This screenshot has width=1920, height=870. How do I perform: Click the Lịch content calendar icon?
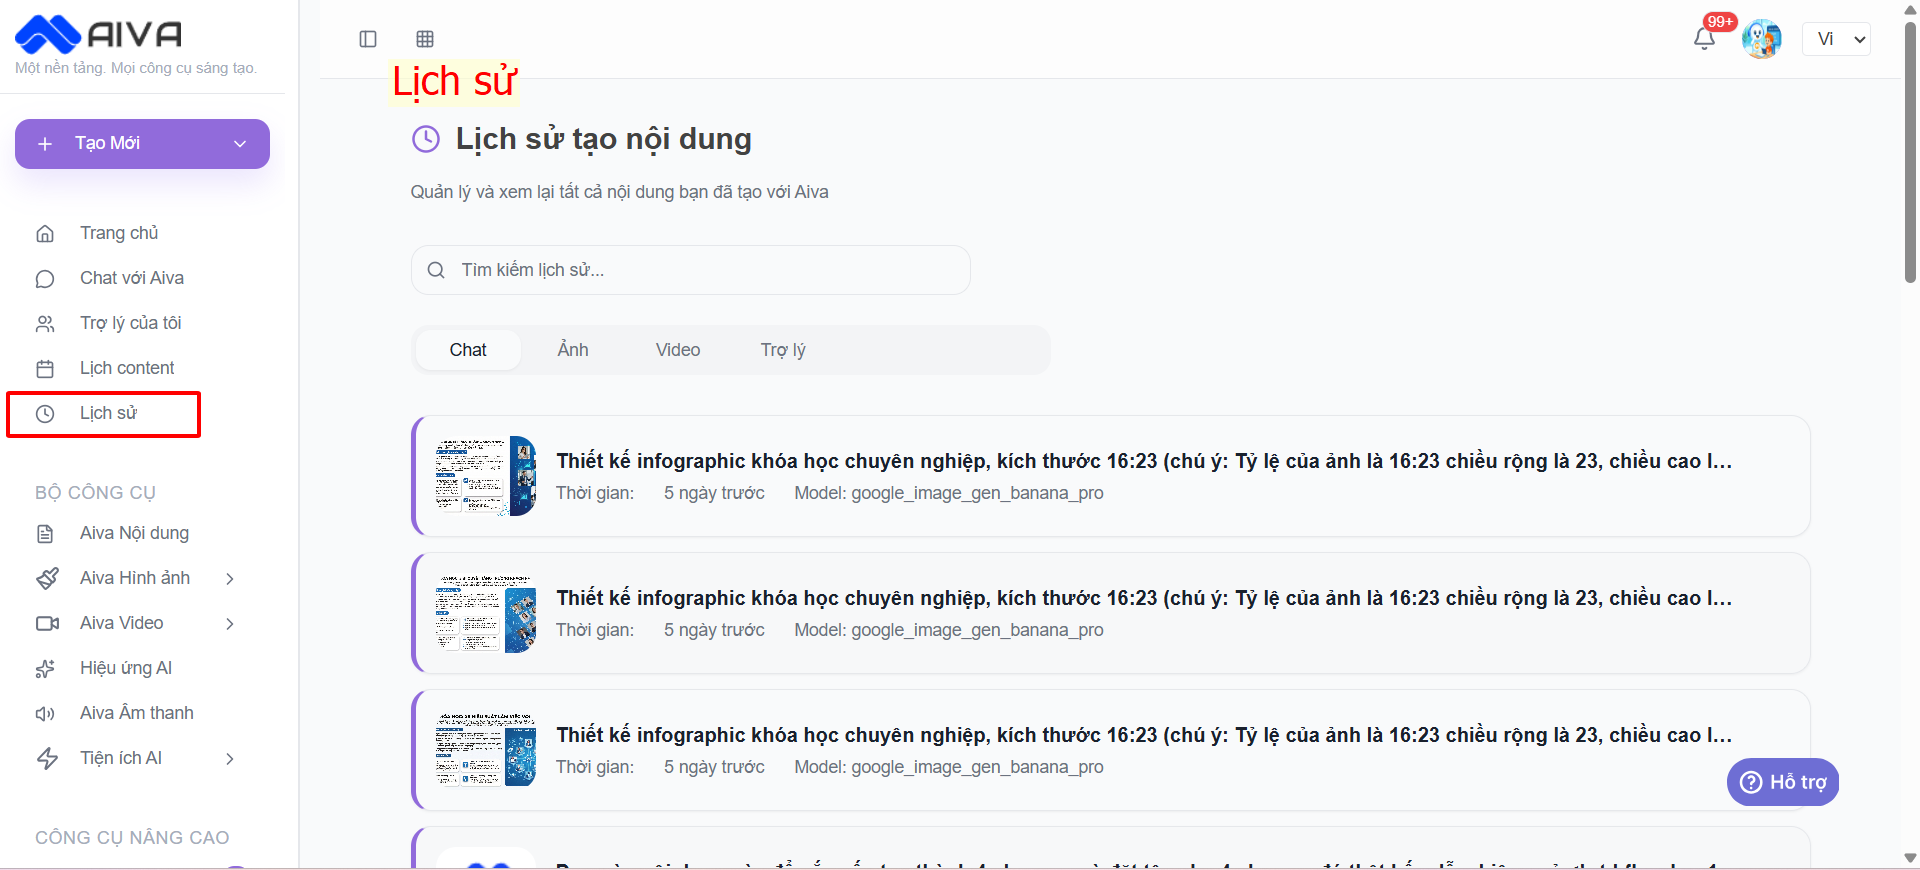[45, 369]
